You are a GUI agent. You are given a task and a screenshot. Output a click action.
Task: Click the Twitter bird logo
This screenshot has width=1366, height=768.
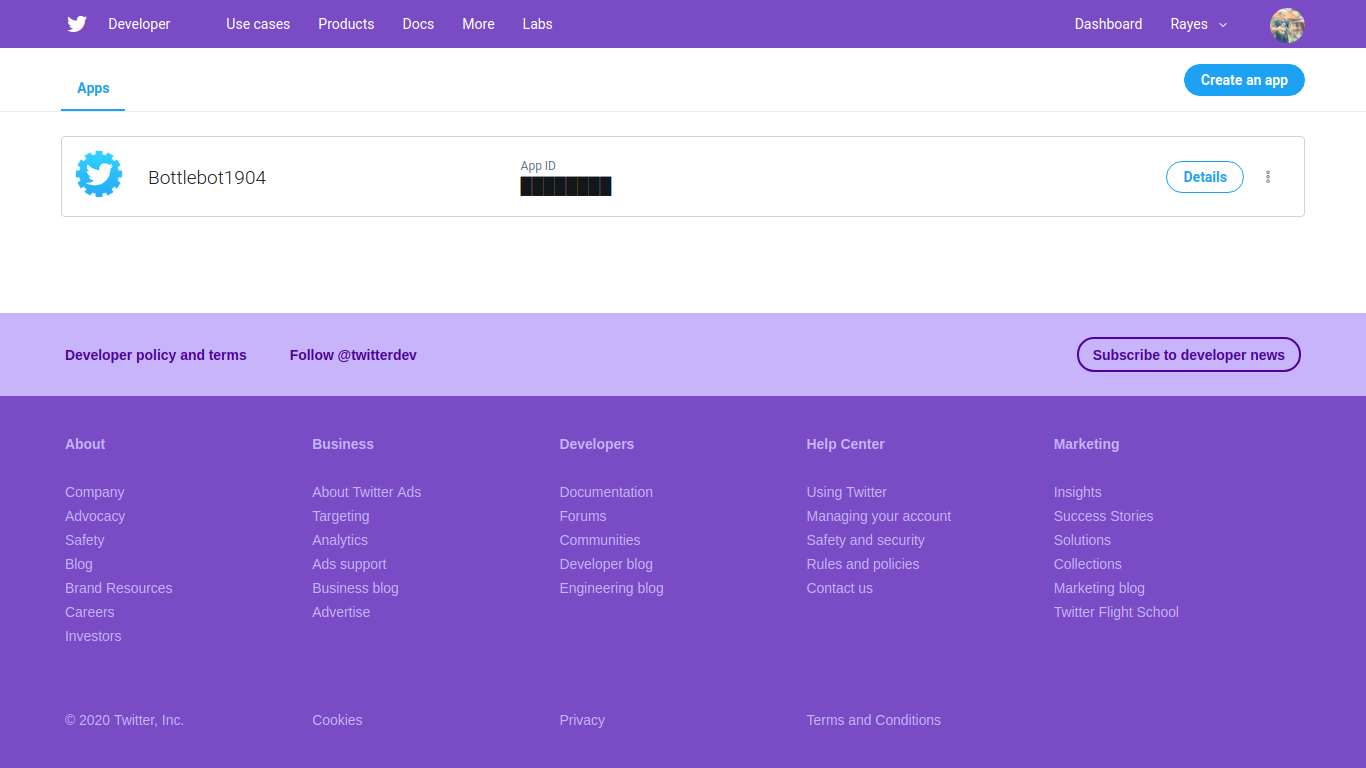[x=77, y=24]
